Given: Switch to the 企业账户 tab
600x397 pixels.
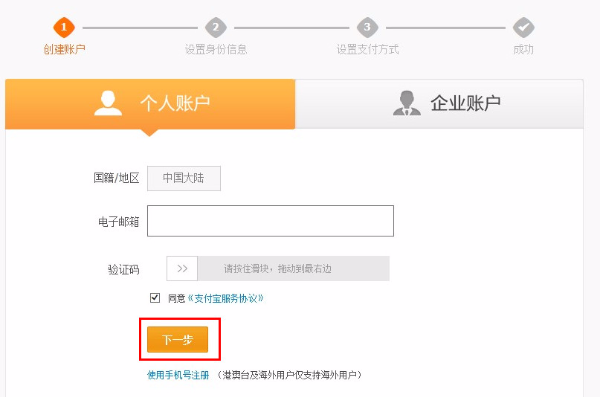Looking at the screenshot, I should click(439, 104).
